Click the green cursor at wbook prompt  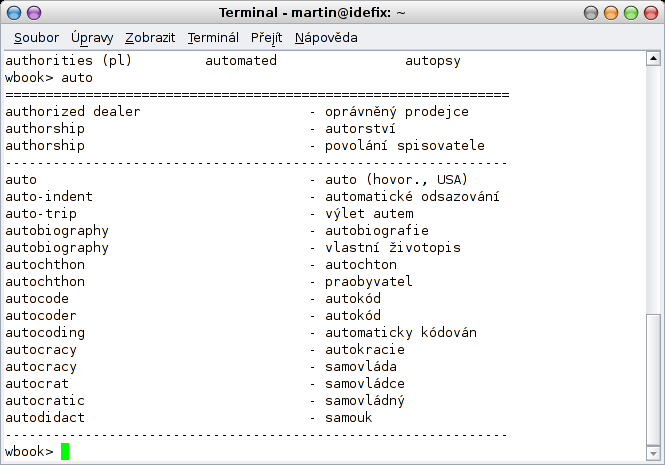(x=65, y=451)
